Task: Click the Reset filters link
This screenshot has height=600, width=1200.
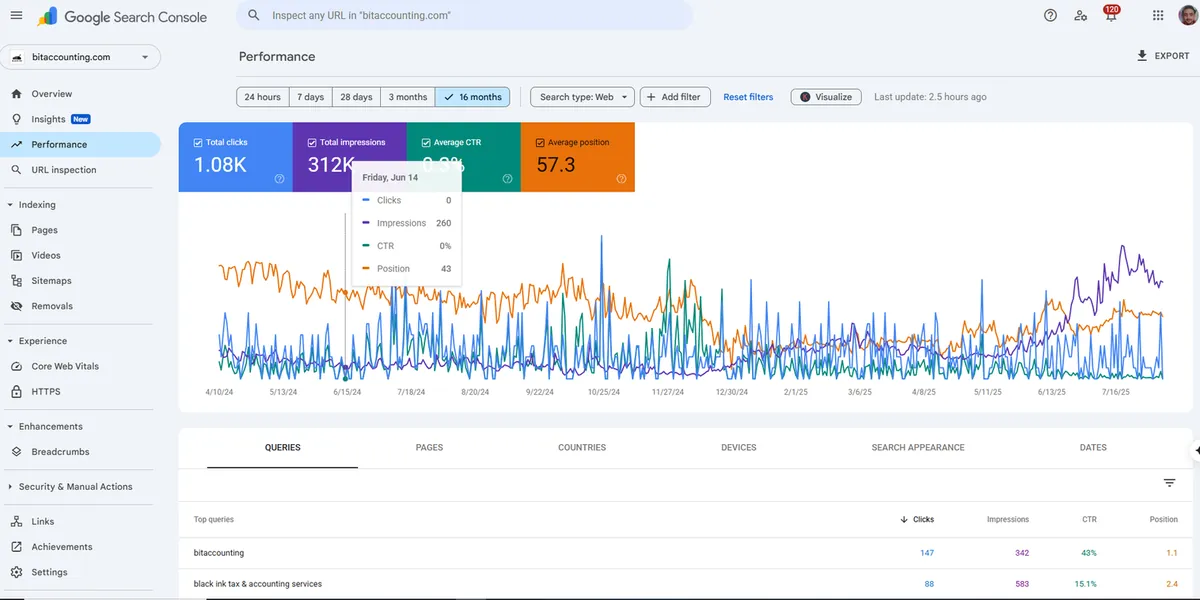Action: 748,97
